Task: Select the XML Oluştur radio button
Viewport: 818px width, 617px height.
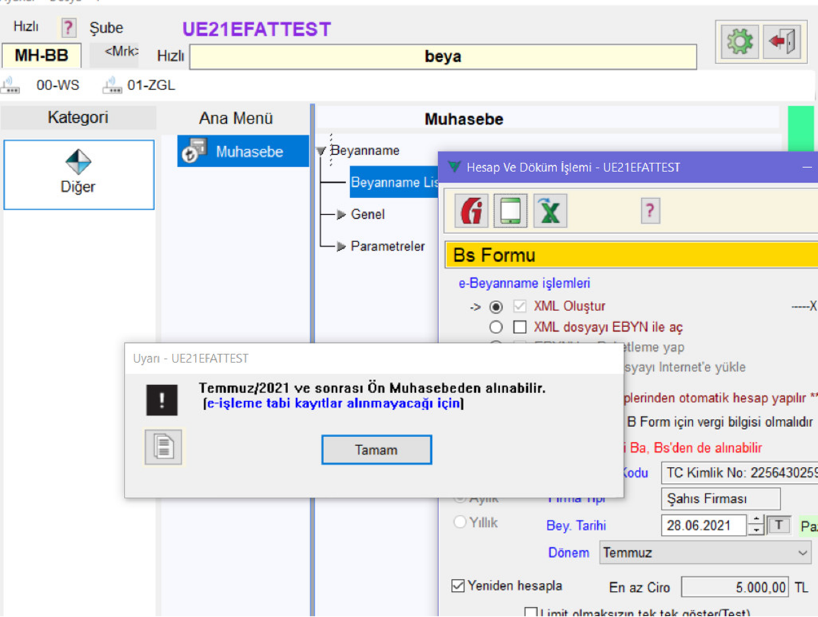Action: click(496, 307)
